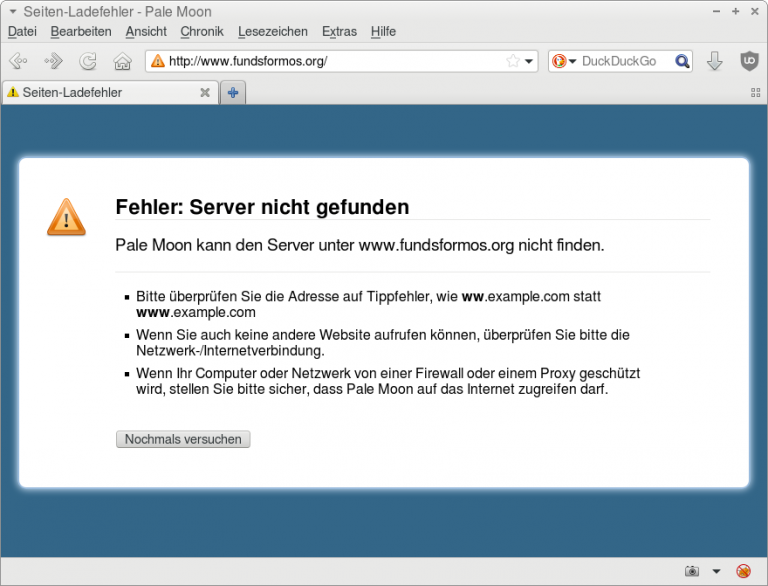
Task: Go back with the Back arrow button
Action: [18, 61]
